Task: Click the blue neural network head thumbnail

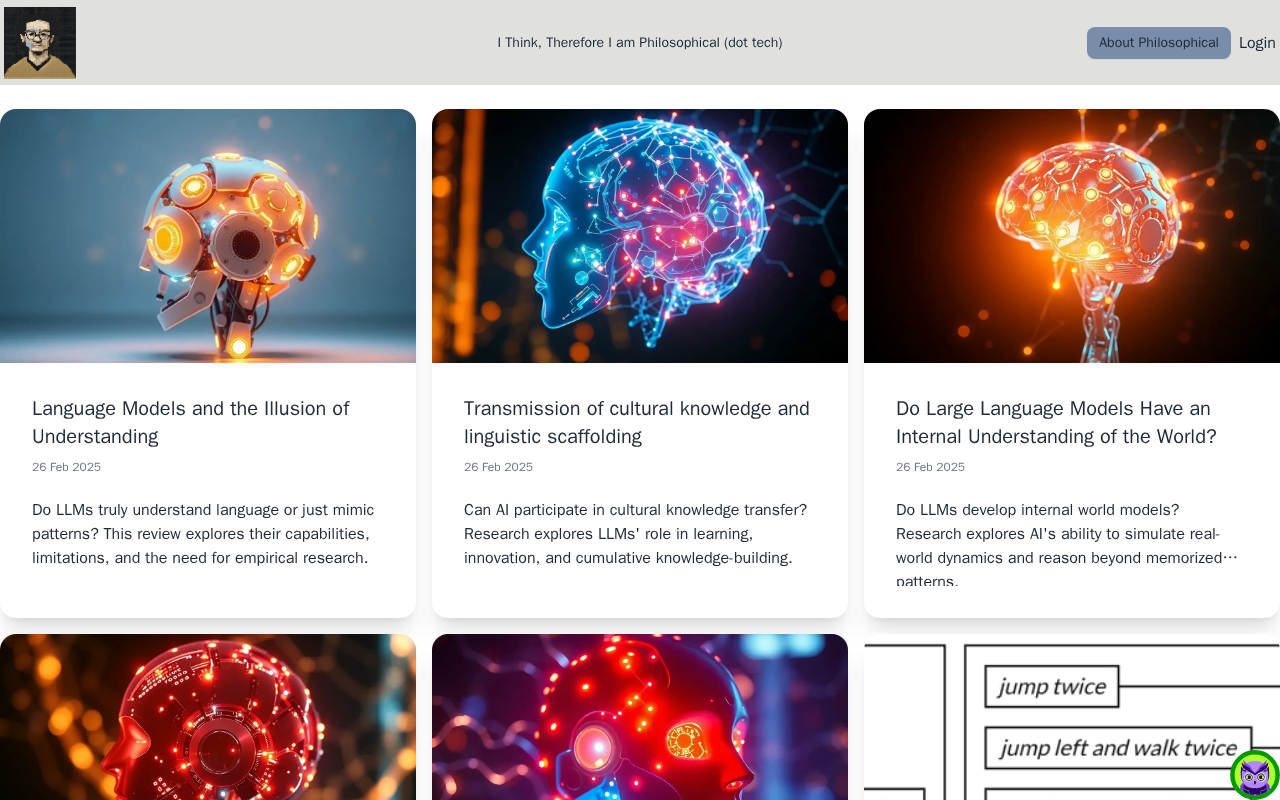Action: pos(640,236)
